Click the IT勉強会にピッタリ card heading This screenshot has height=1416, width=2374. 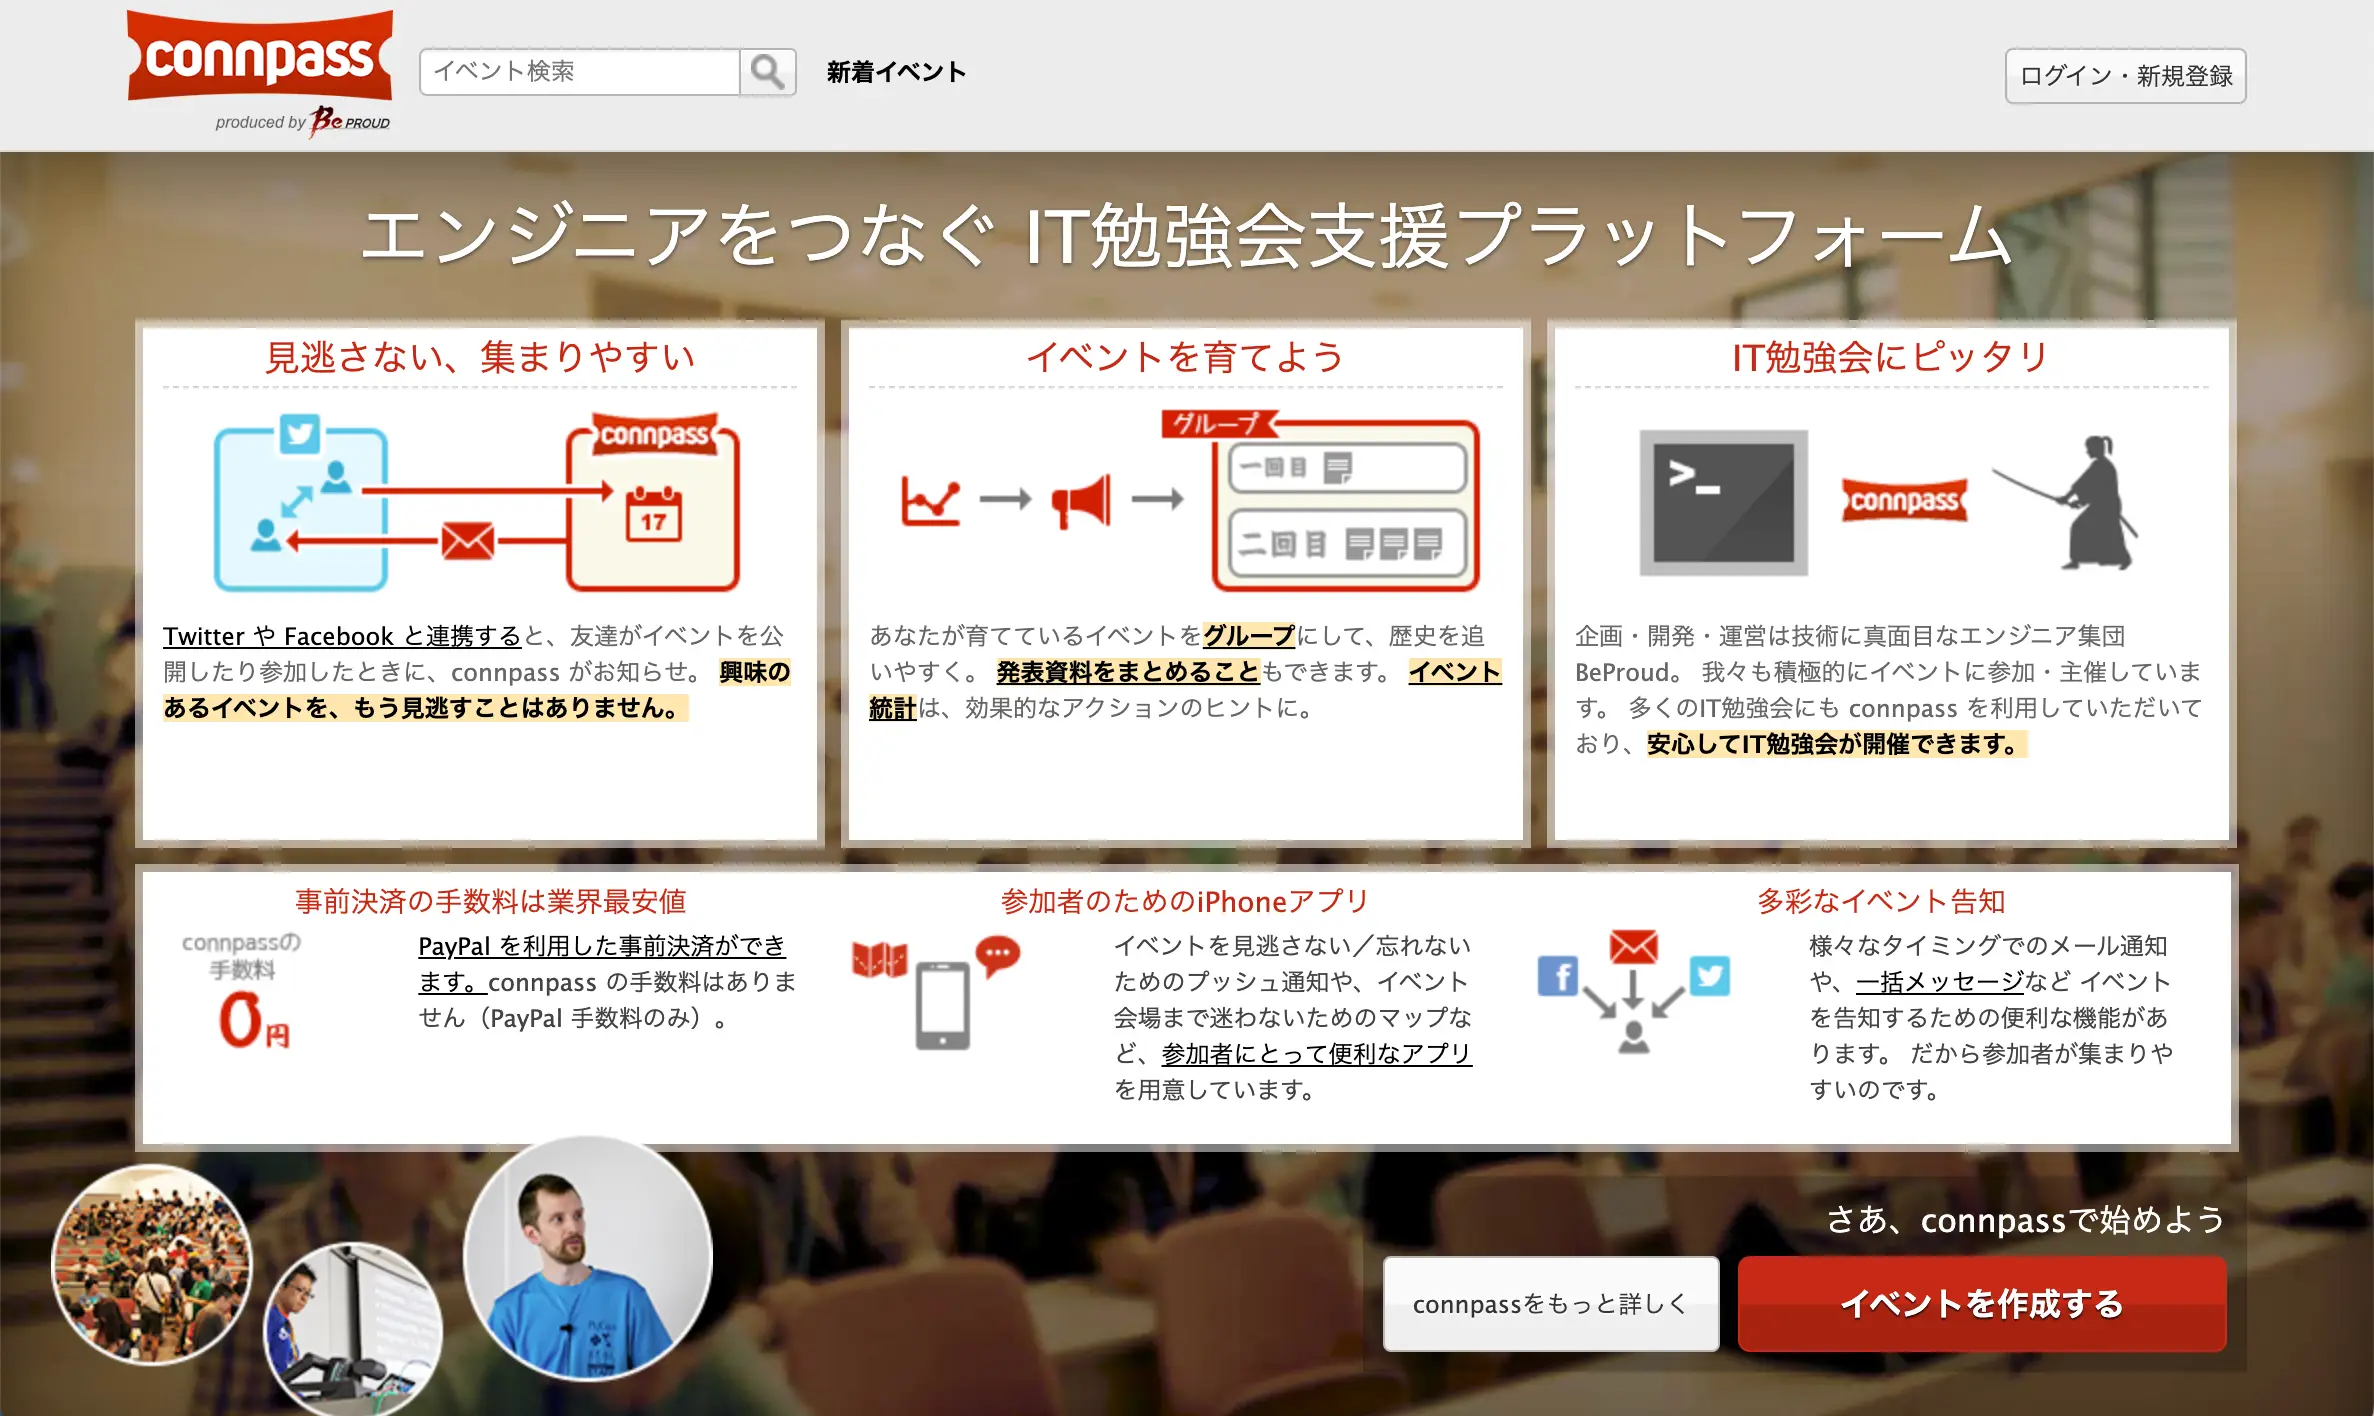pos(1891,357)
